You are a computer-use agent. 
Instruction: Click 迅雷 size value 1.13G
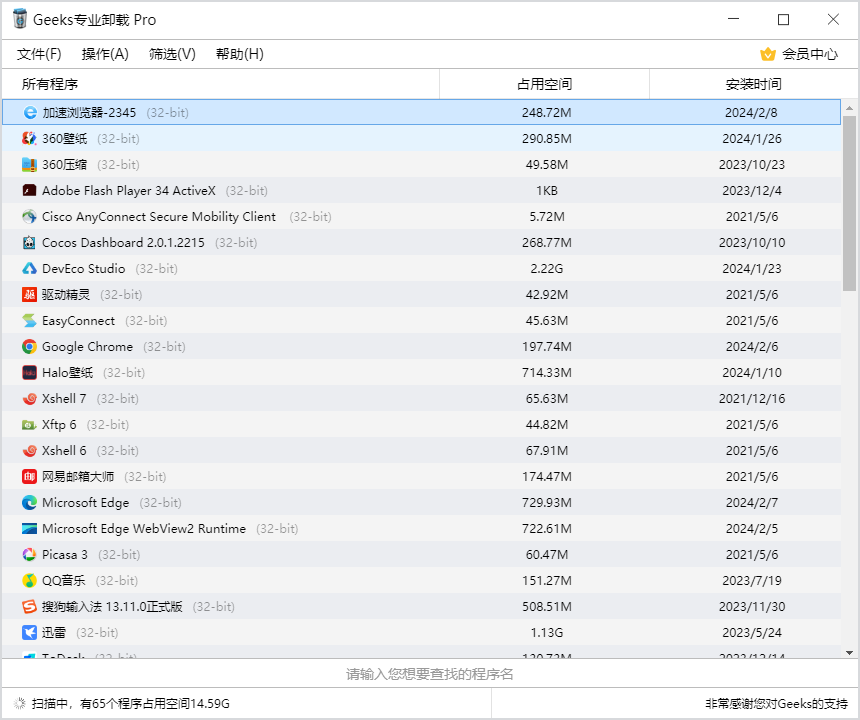pyautogui.click(x=547, y=633)
